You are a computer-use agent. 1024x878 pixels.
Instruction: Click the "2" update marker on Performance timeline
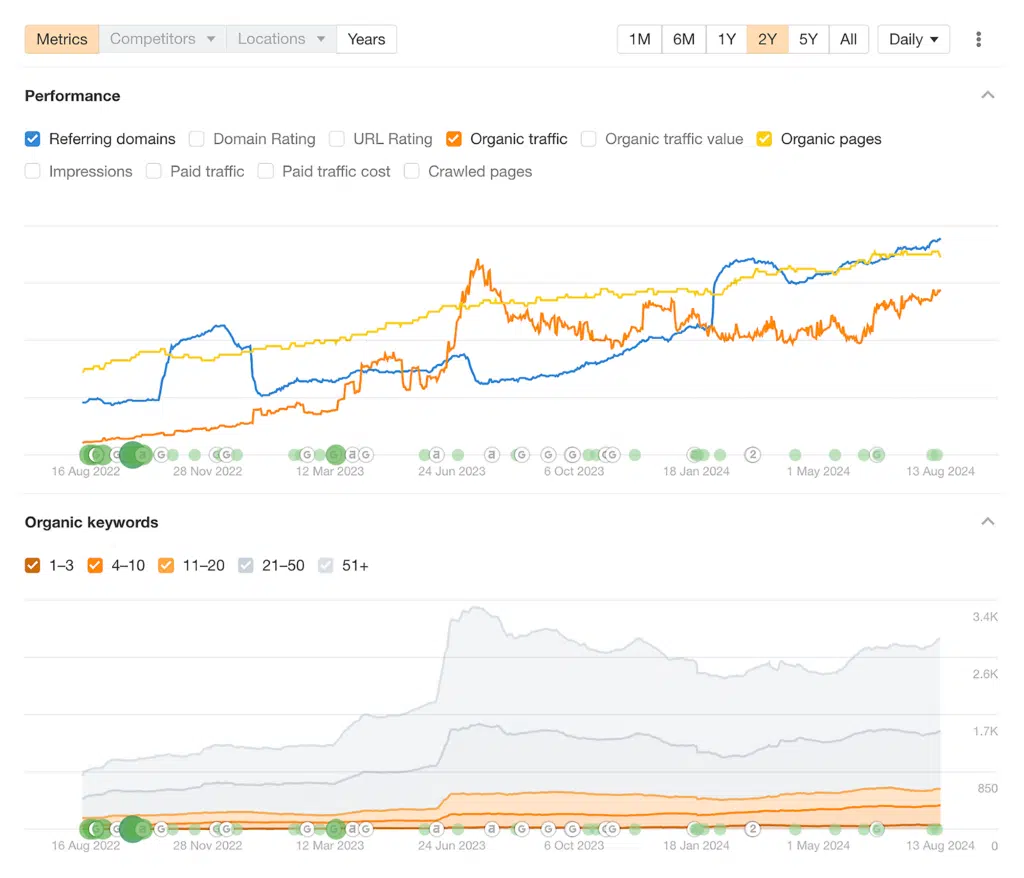(753, 454)
